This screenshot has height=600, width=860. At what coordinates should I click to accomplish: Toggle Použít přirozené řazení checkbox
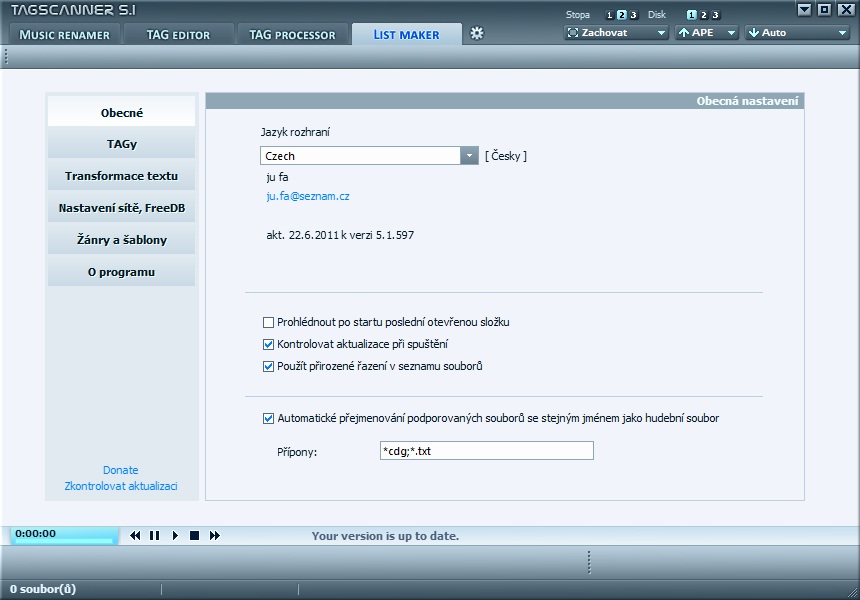[x=268, y=366]
